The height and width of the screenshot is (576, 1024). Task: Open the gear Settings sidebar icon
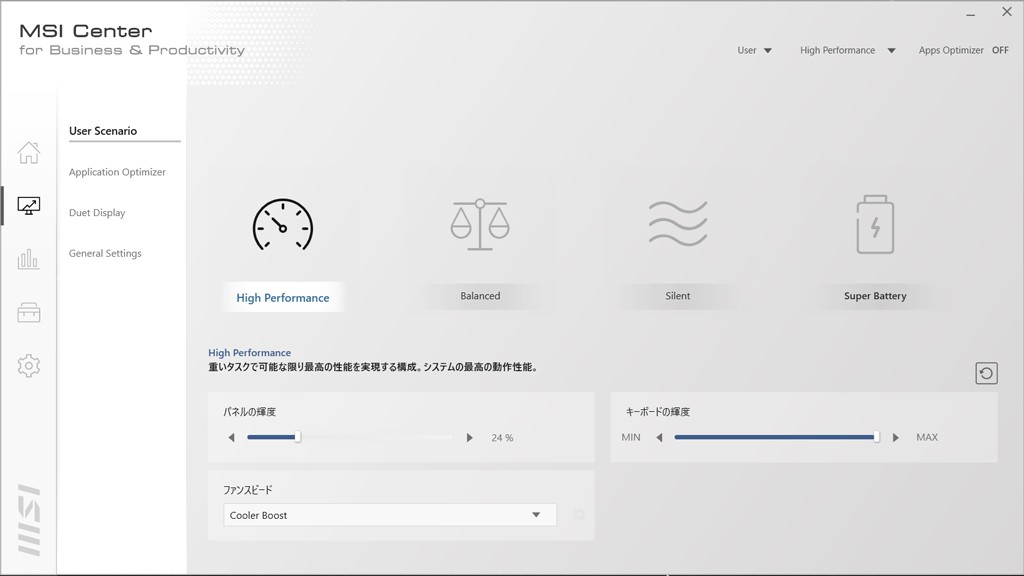click(29, 366)
